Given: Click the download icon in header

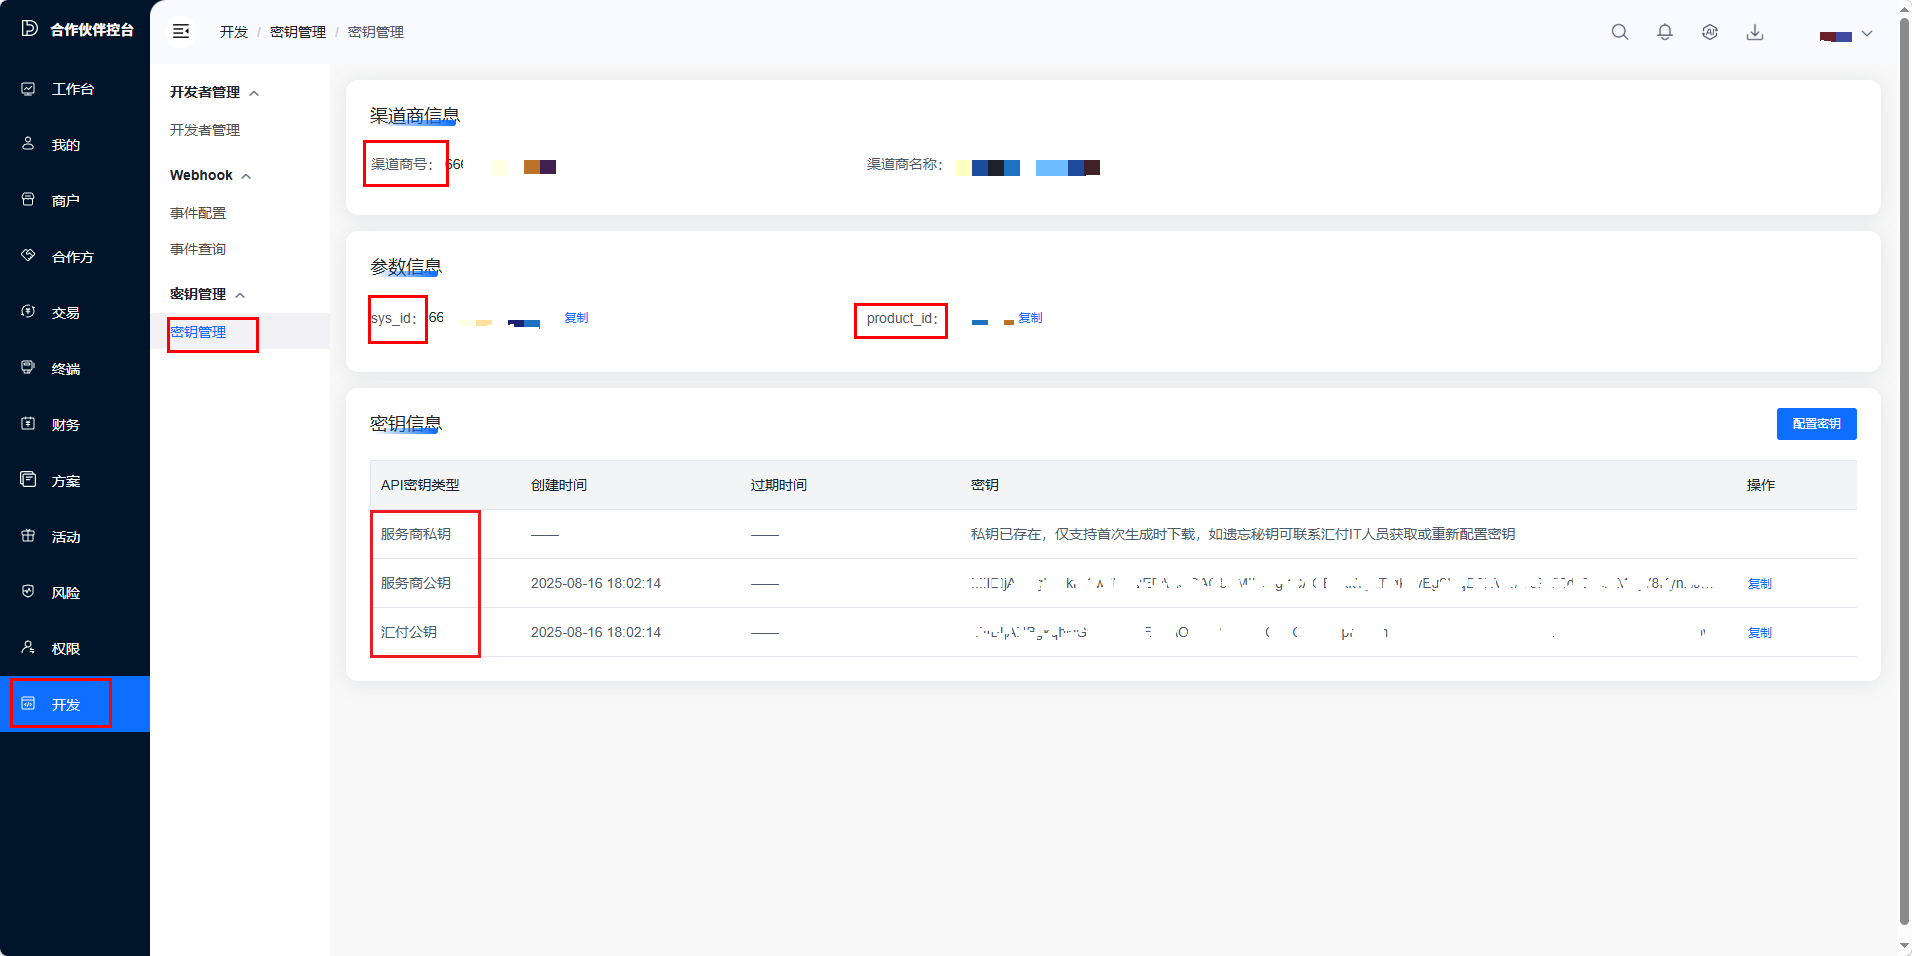Looking at the screenshot, I should 1754,32.
